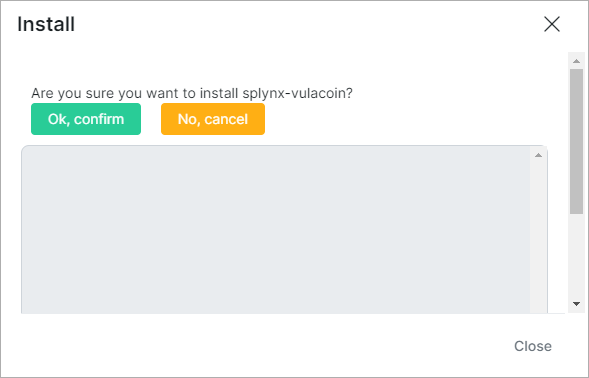Click the dialog scrollbar track below the thumb
The height and width of the screenshot is (378, 589).
tap(577, 256)
